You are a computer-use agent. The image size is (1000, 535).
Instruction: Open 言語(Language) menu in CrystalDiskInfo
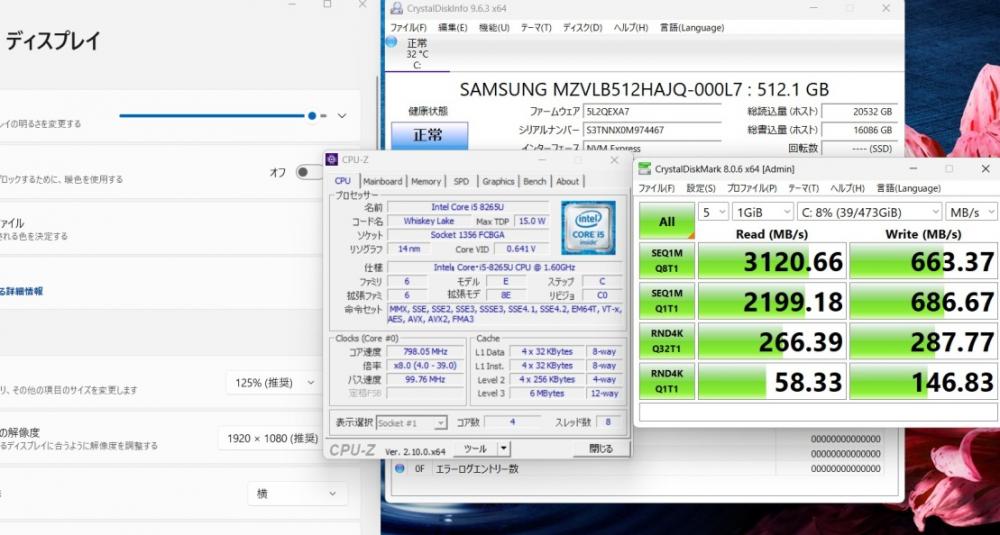[x=692, y=28]
